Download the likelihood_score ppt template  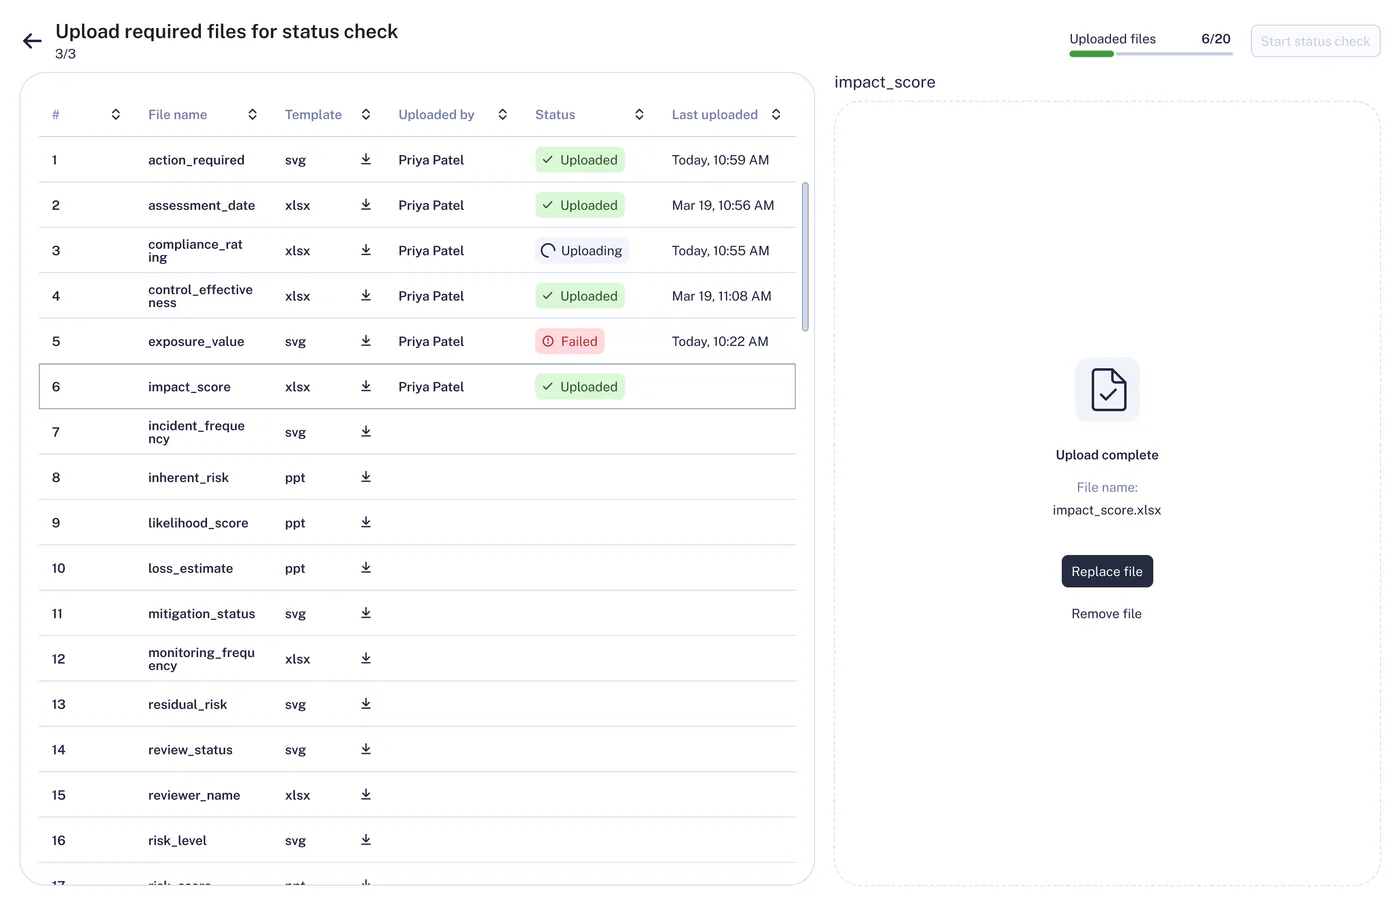[x=366, y=522]
